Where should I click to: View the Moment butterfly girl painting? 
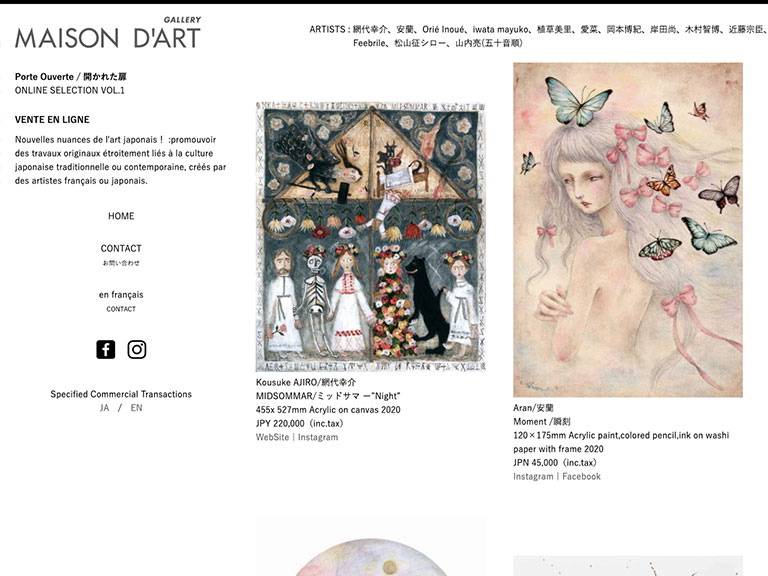point(628,230)
